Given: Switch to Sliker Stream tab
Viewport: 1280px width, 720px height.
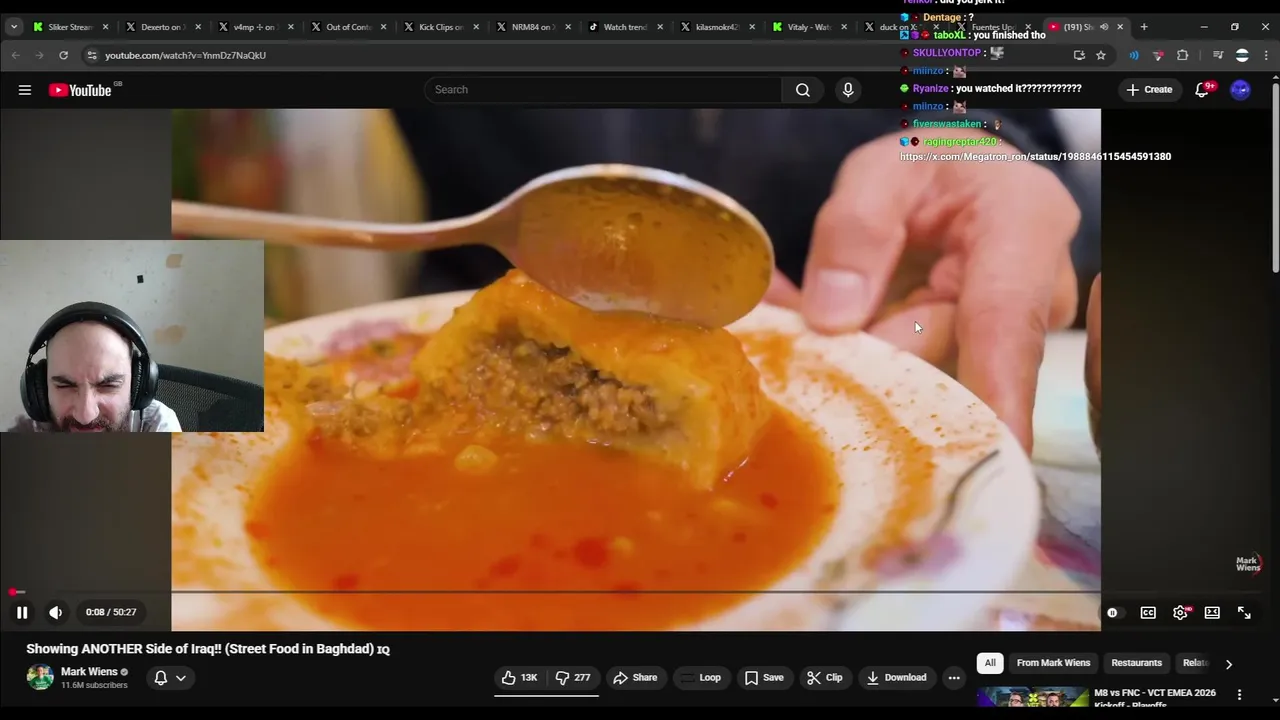Looking at the screenshot, I should coord(69,27).
